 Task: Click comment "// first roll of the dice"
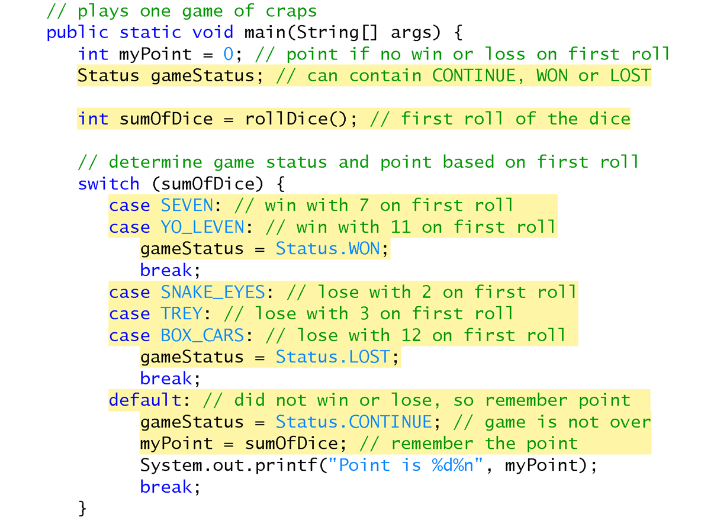[x=500, y=119]
